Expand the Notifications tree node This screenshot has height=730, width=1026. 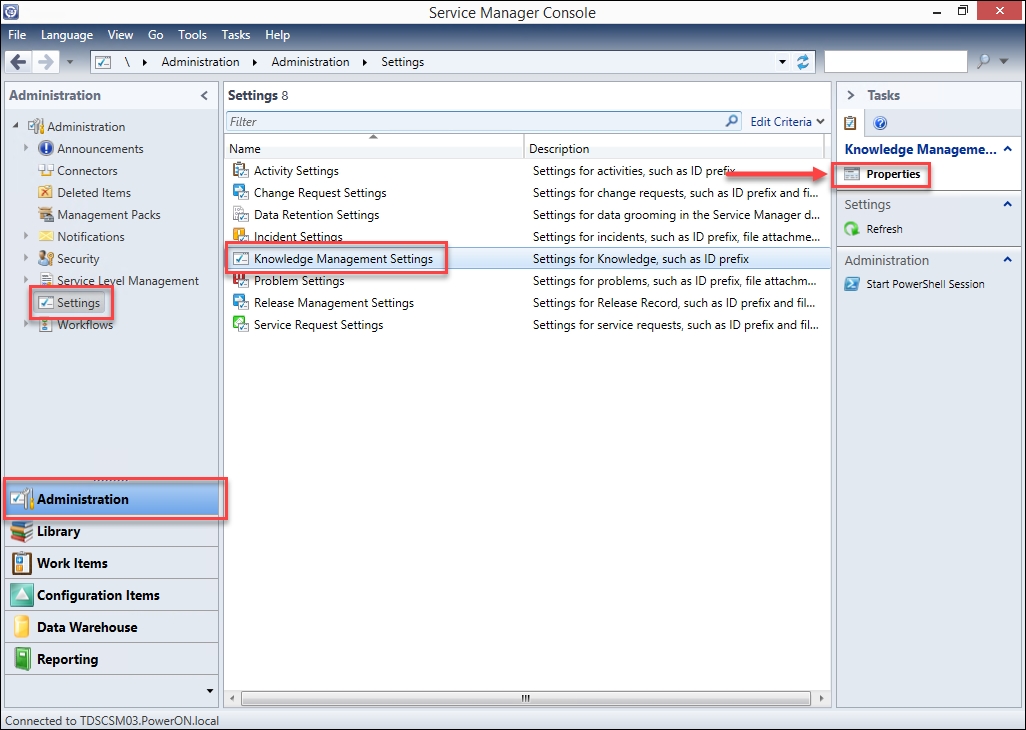point(26,235)
